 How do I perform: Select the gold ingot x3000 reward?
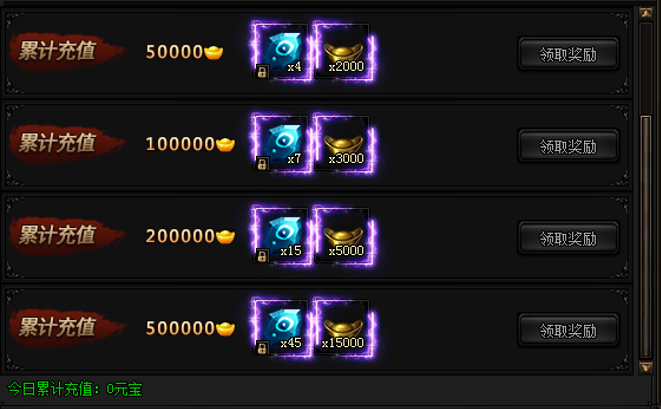pyautogui.click(x=344, y=143)
